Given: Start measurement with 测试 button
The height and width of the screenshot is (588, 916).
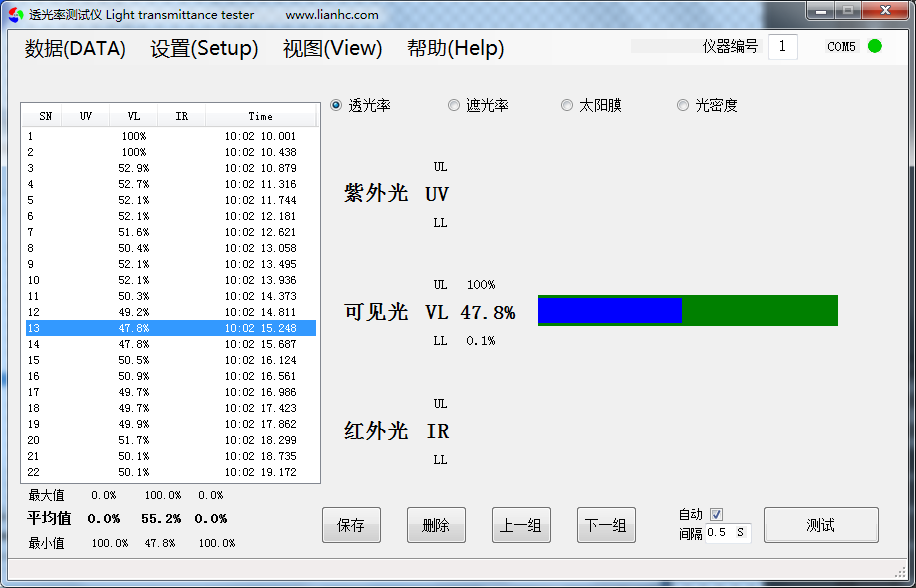Looking at the screenshot, I should tap(821, 525).
